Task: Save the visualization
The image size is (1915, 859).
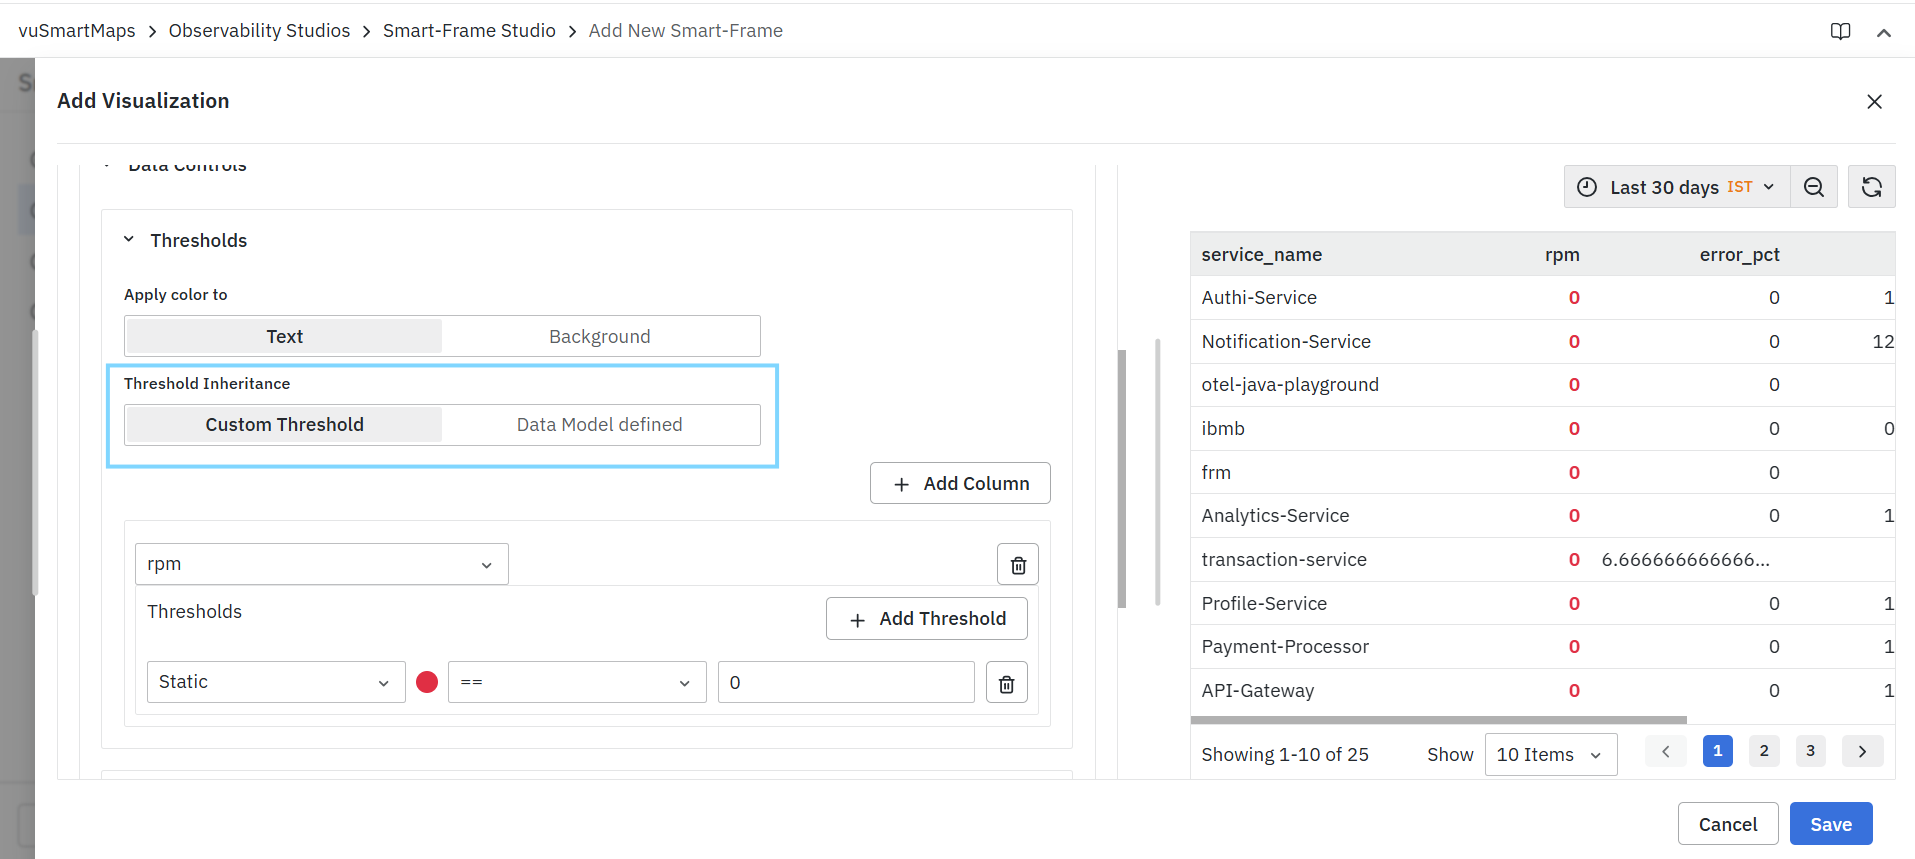Action: coord(1831,824)
